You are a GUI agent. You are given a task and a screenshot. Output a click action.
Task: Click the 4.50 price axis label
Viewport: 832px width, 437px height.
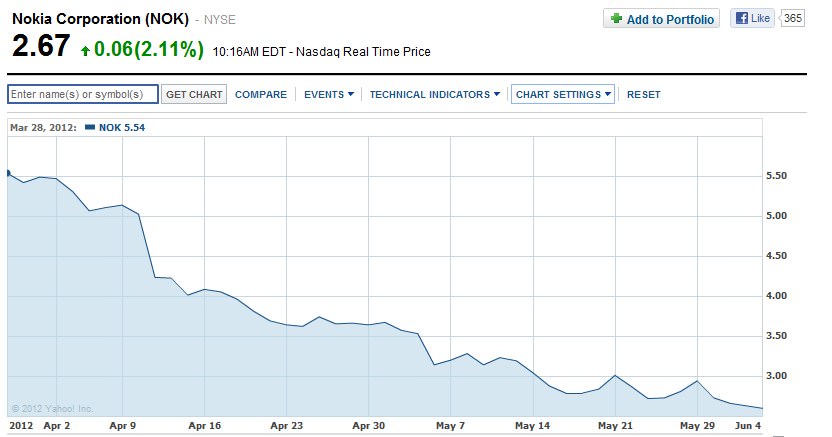click(776, 256)
